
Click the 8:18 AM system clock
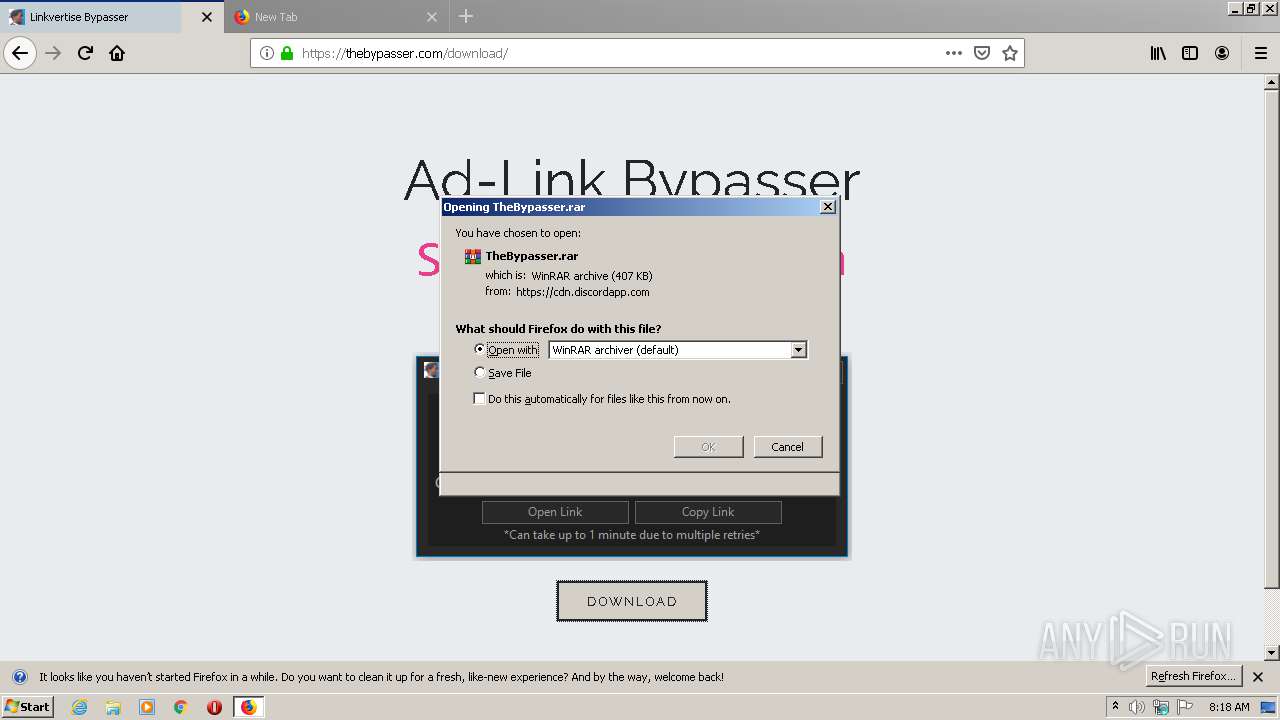[x=1229, y=707]
